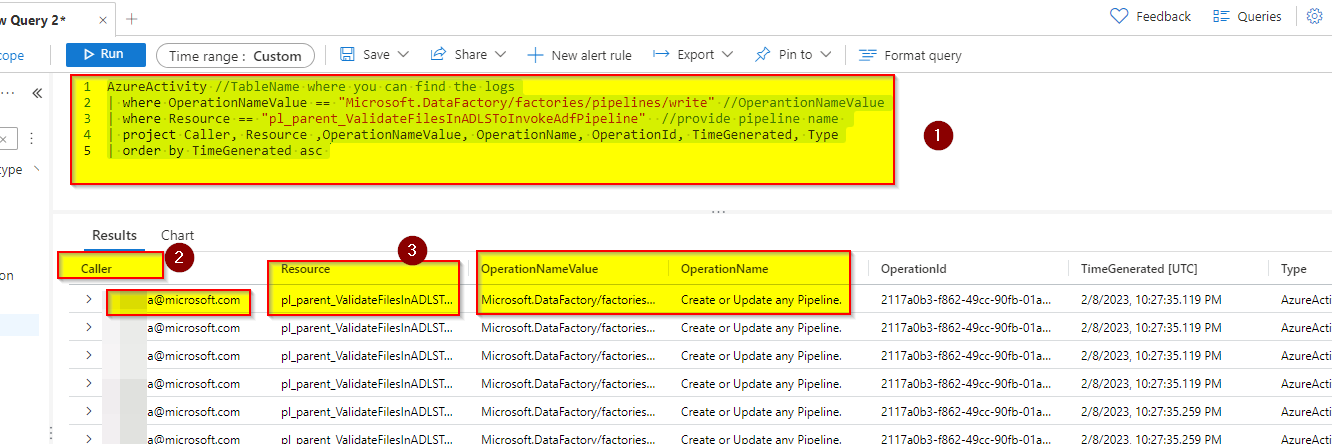The image size is (1332, 444).
Task: Open the Queries panel
Action: (x=1247, y=16)
